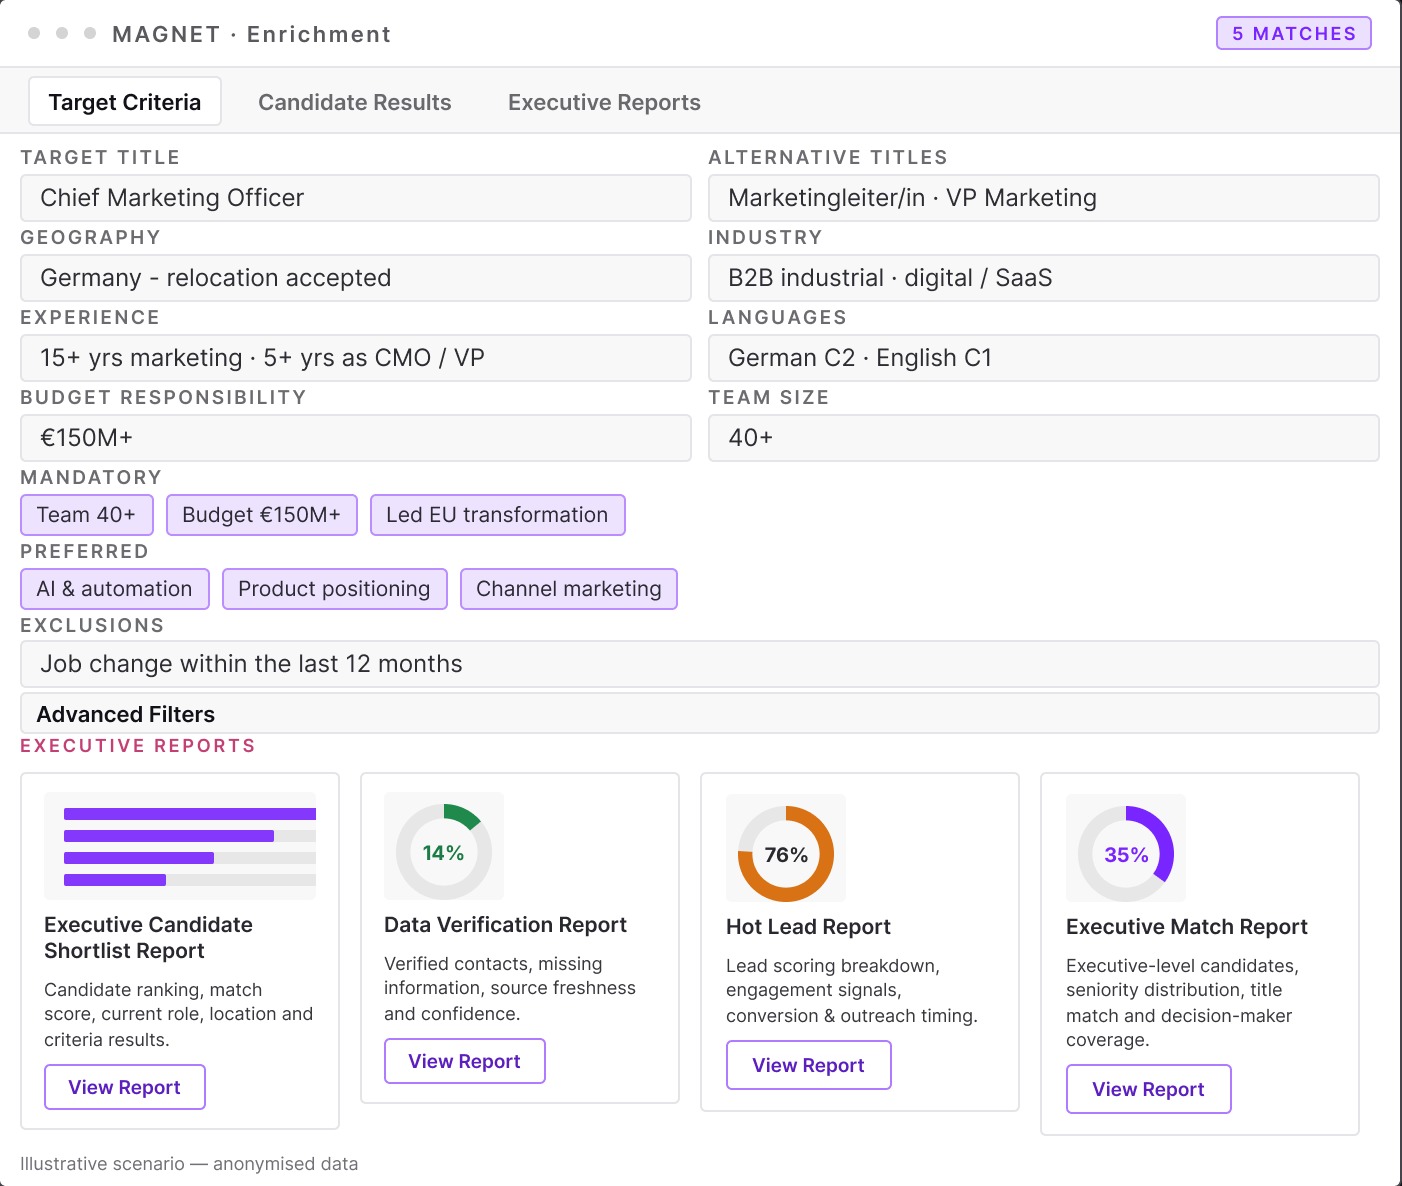Expand the Advanced Filters section

point(700,714)
